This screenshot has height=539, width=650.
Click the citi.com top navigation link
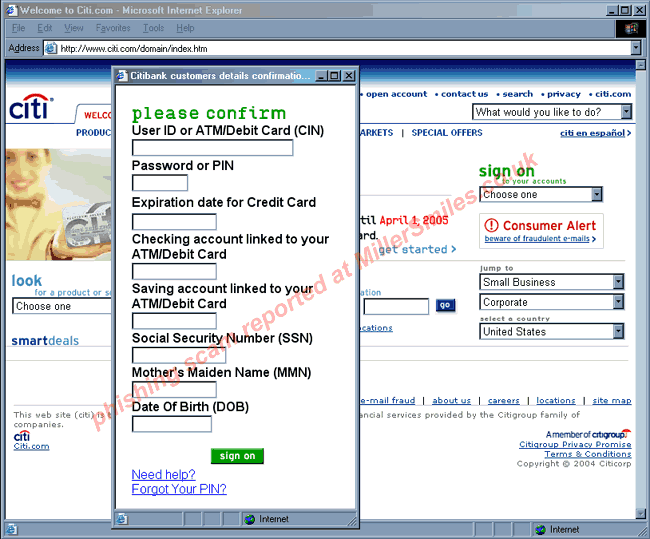point(613,94)
